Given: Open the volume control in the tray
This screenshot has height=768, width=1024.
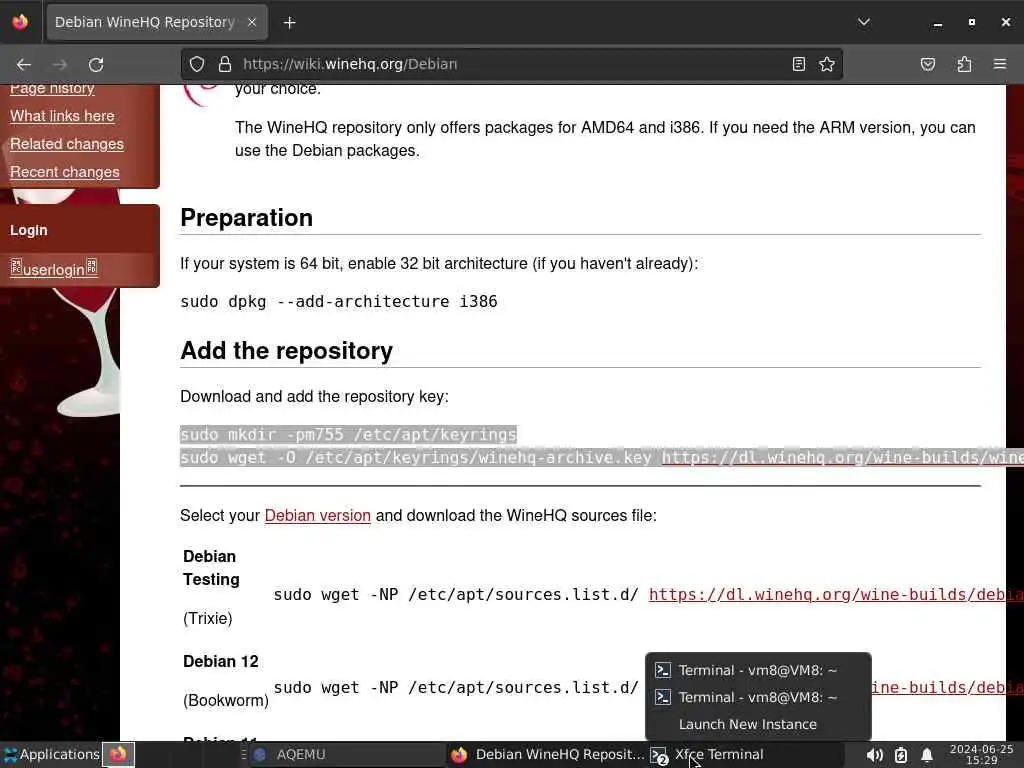Looking at the screenshot, I should click(x=874, y=756).
